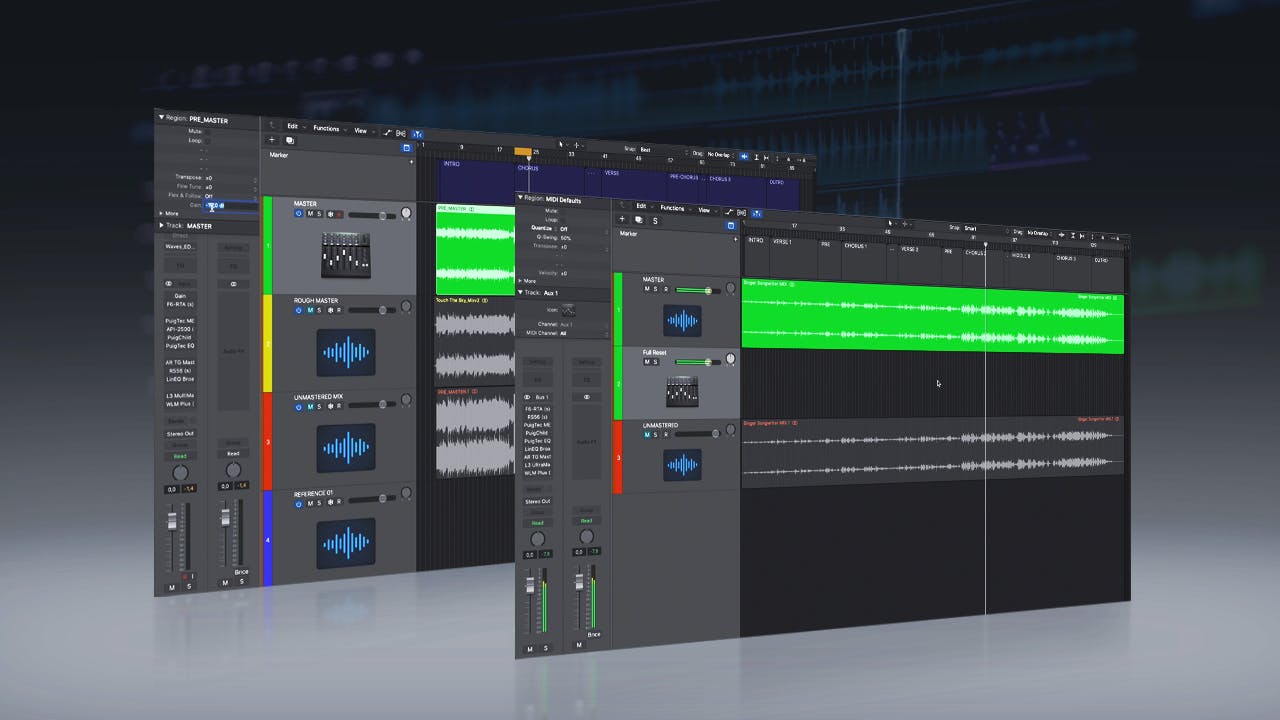Expand More under Region: MIDI Defaults

520,281
